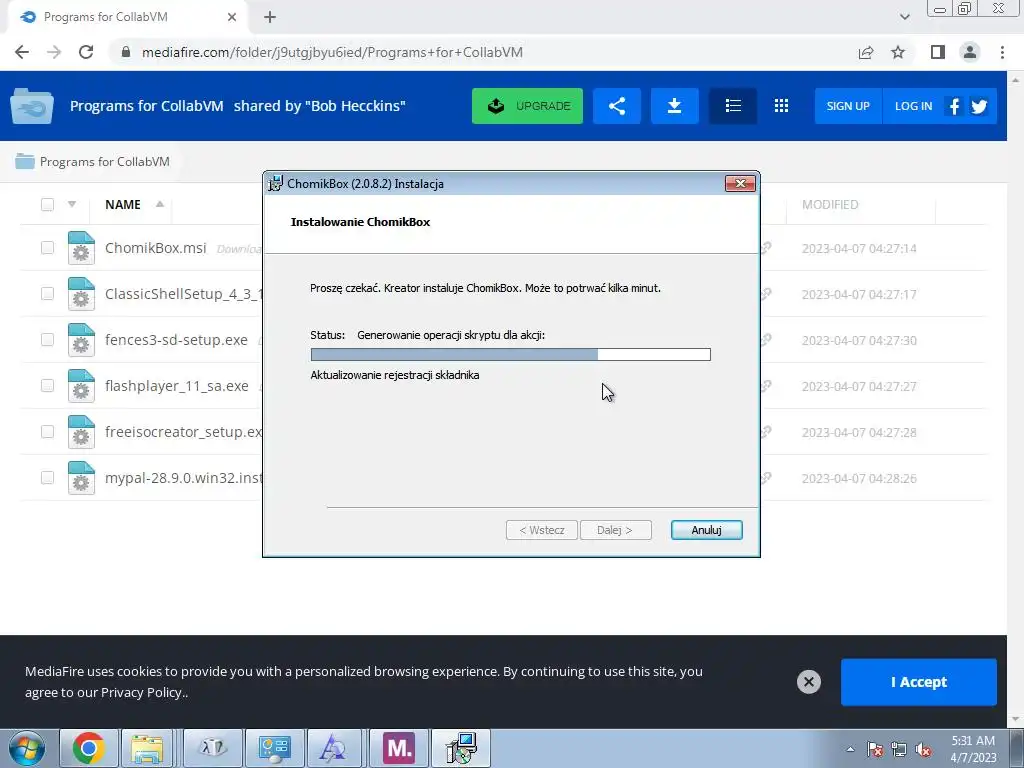Click the LOG IN button
Viewport: 1024px width, 768px height.
pos(913,106)
